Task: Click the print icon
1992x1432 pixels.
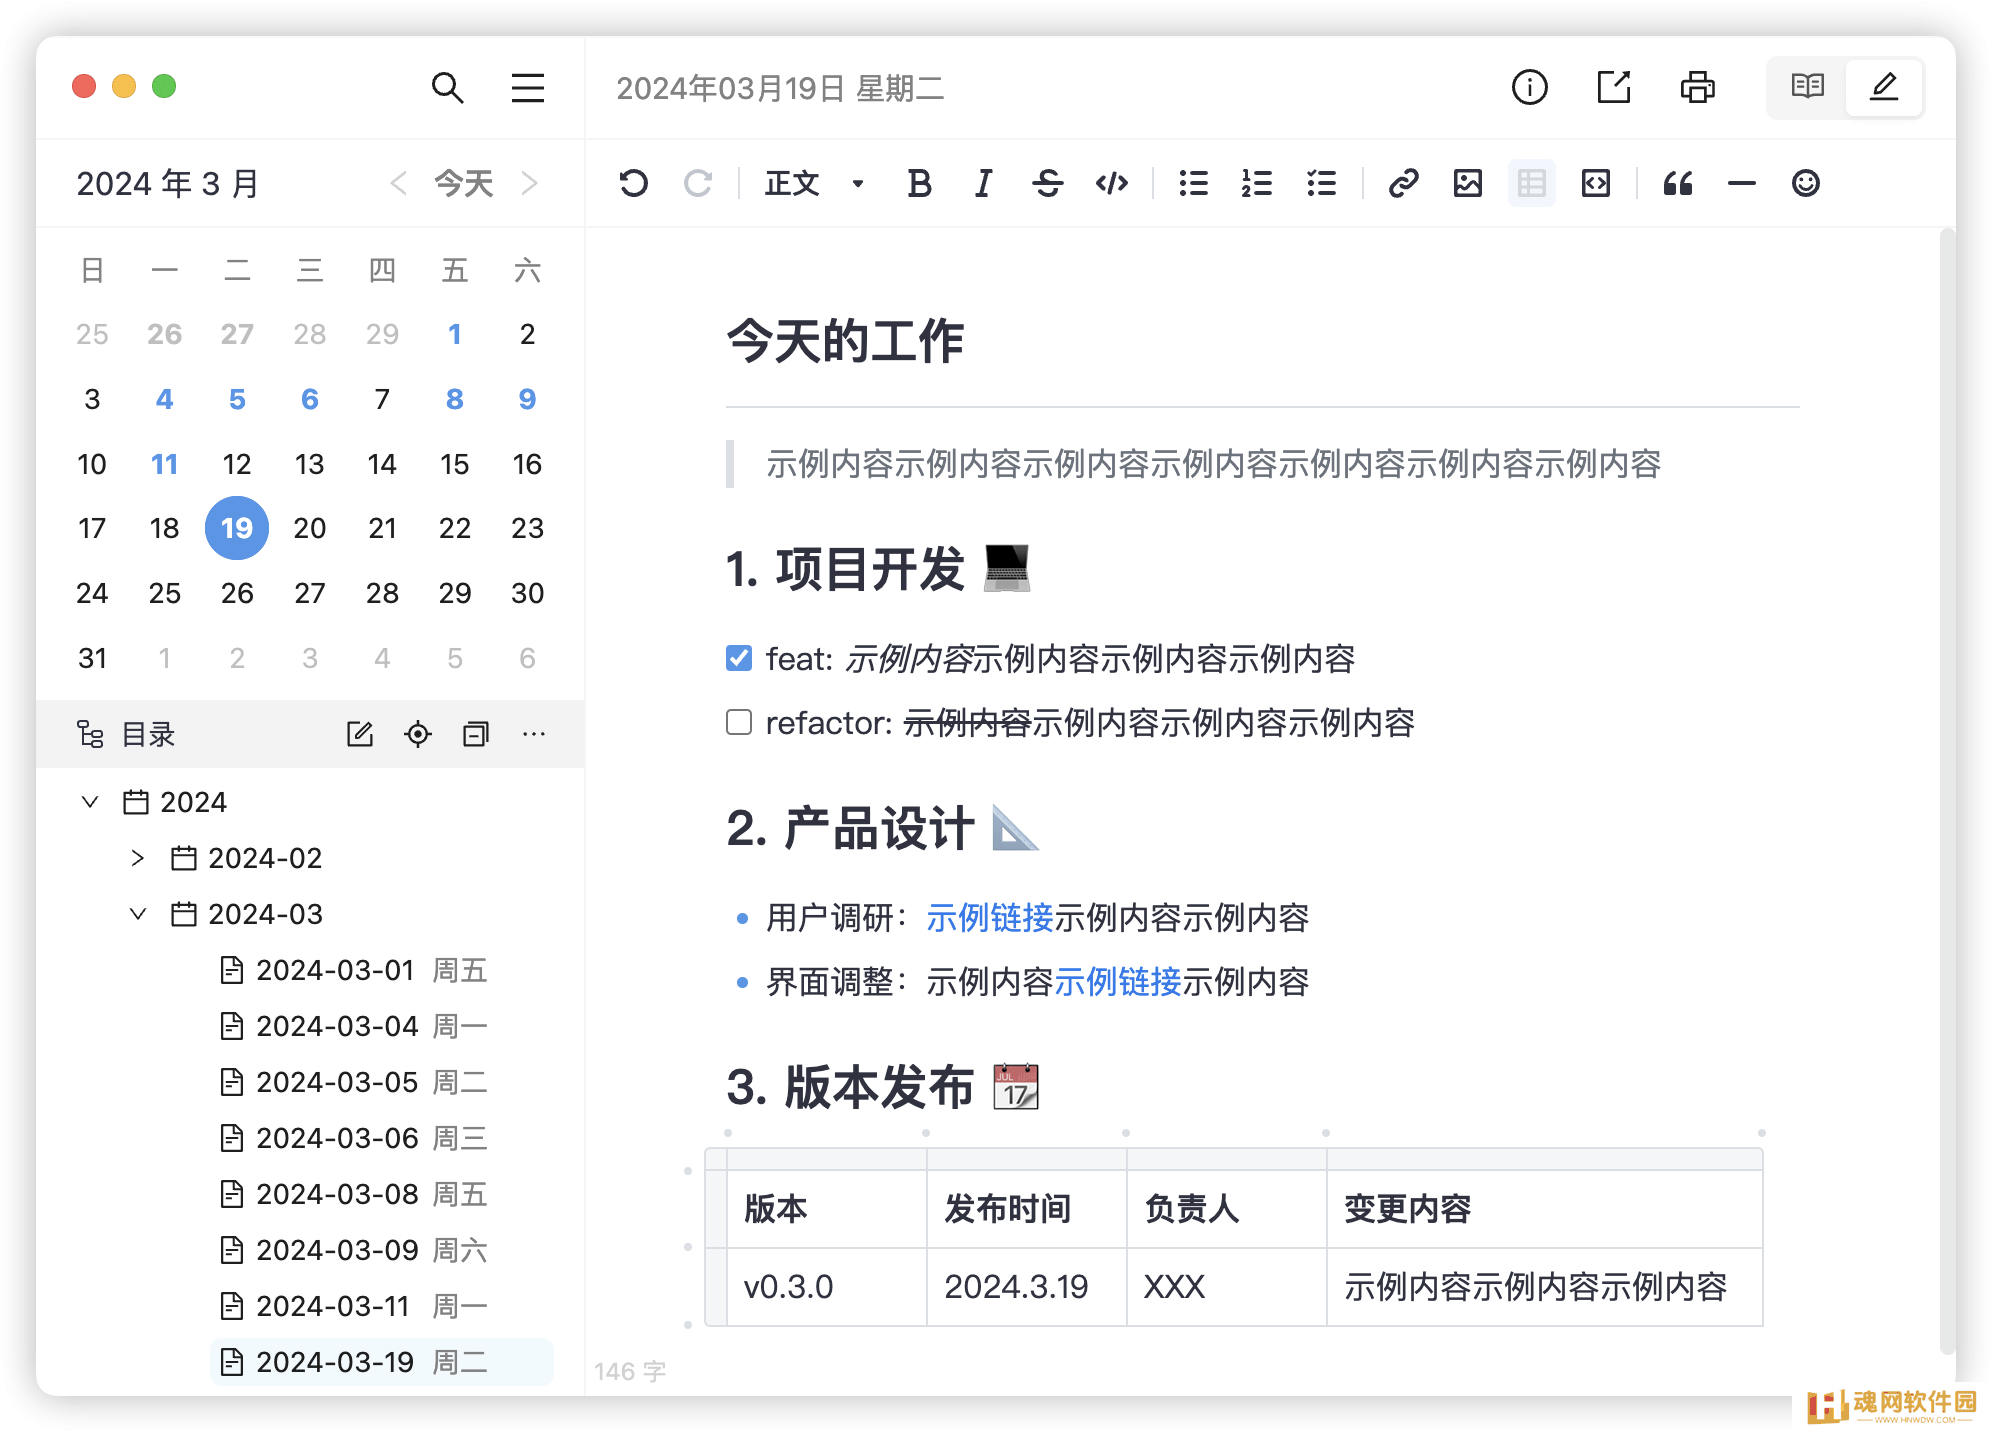Action: 1697,88
